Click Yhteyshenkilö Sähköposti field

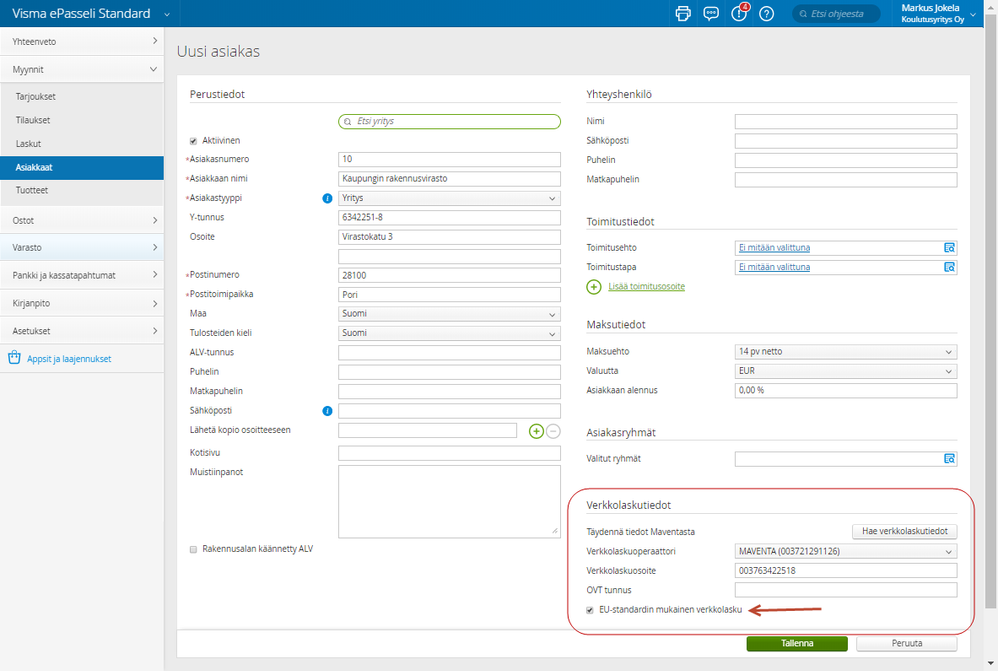(x=846, y=141)
